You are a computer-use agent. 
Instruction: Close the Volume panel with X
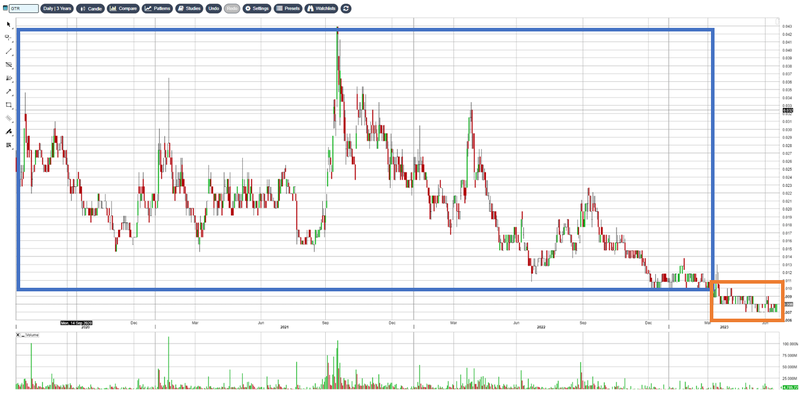tap(19, 335)
